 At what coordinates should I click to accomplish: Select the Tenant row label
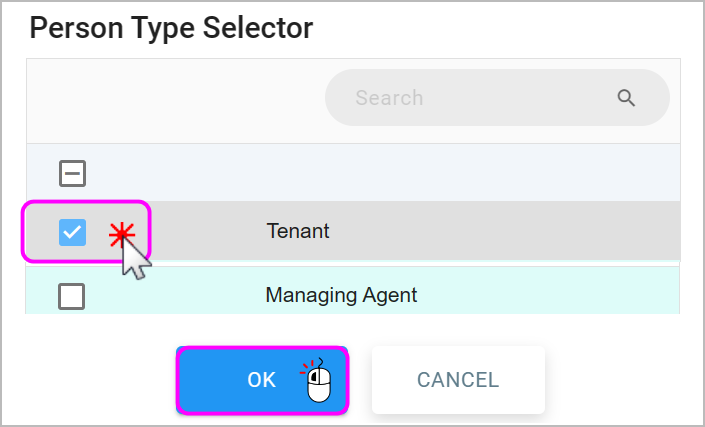[298, 231]
